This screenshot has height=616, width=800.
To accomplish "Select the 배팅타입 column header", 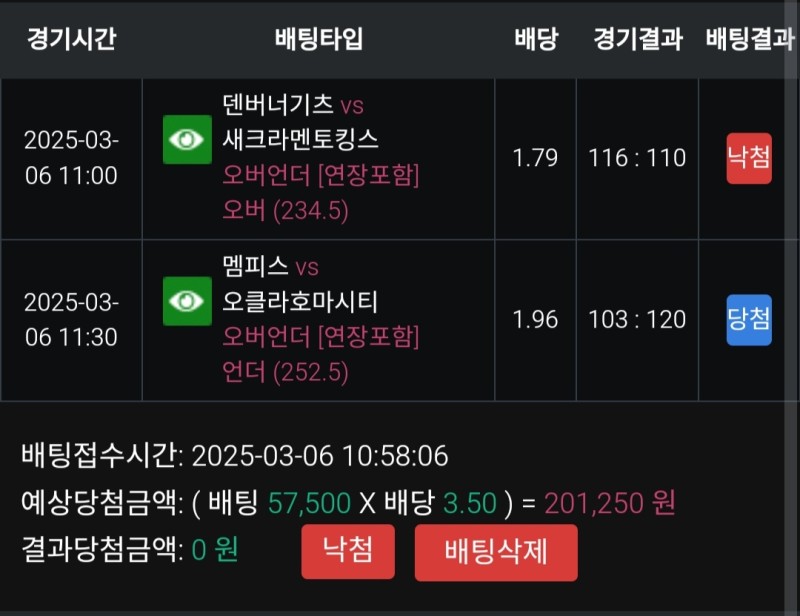I will 319,39.
